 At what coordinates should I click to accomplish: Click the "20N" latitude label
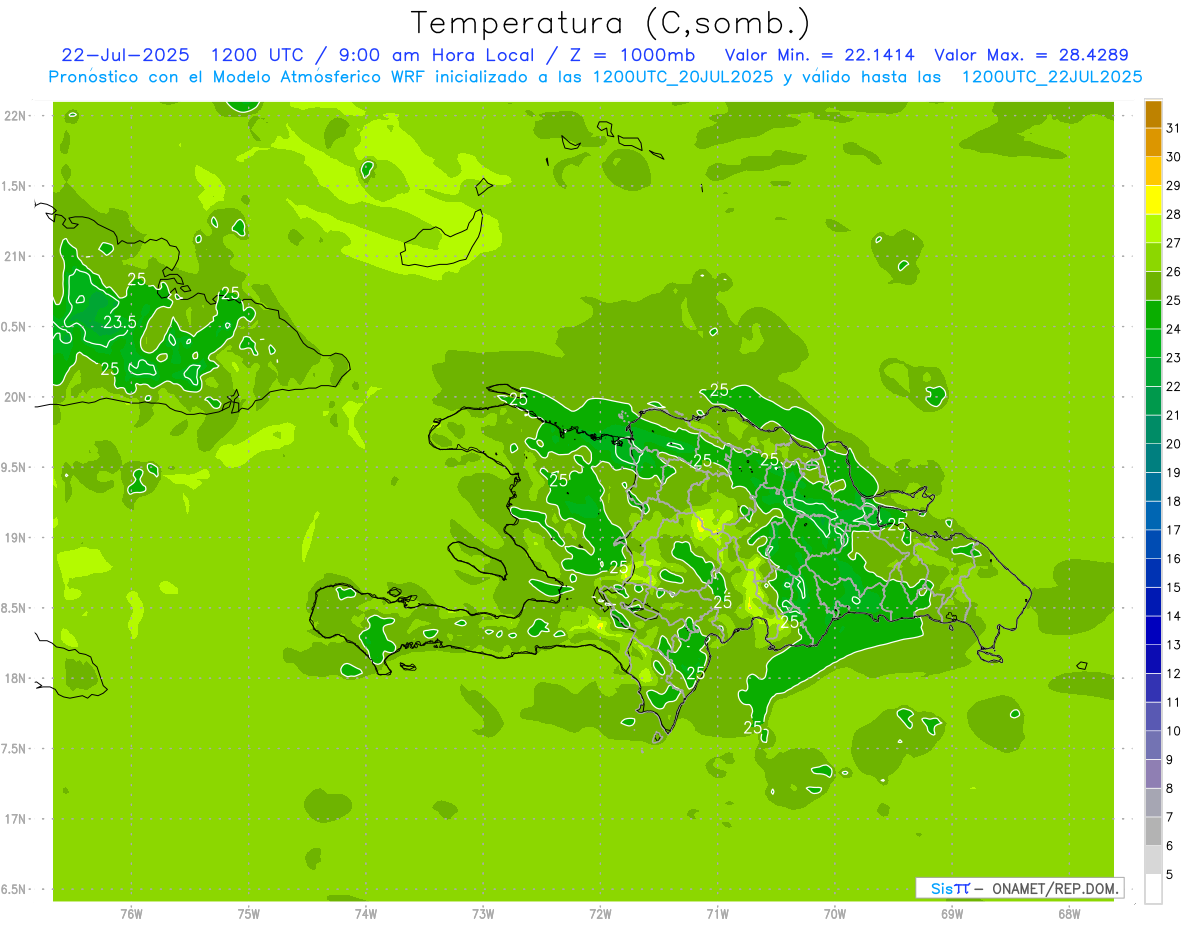pos(15,398)
